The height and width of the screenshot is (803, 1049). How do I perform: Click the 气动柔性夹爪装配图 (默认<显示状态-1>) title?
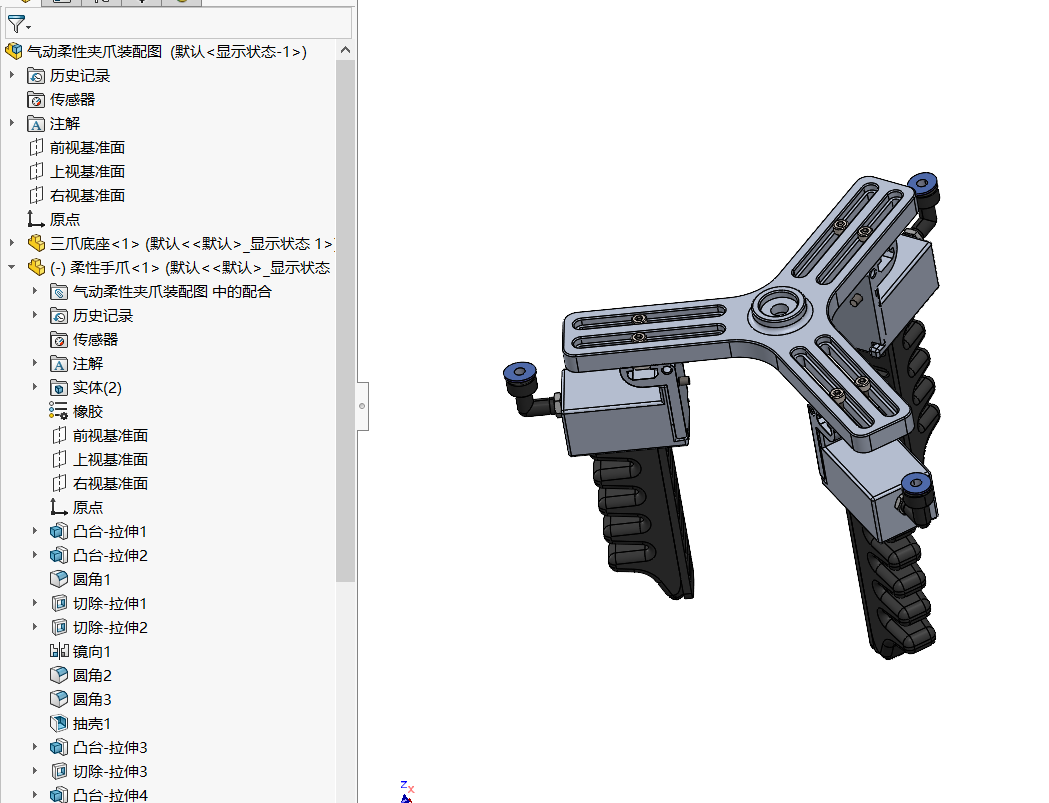[x=167, y=52]
